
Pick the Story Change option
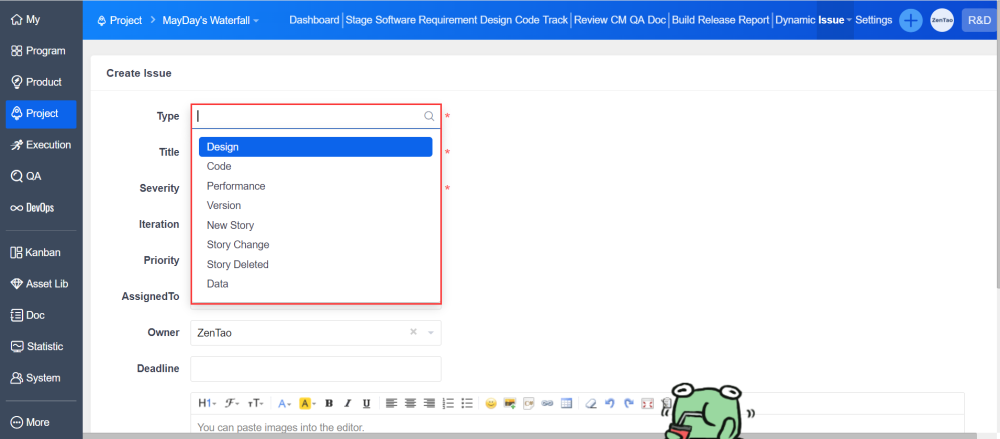point(238,245)
